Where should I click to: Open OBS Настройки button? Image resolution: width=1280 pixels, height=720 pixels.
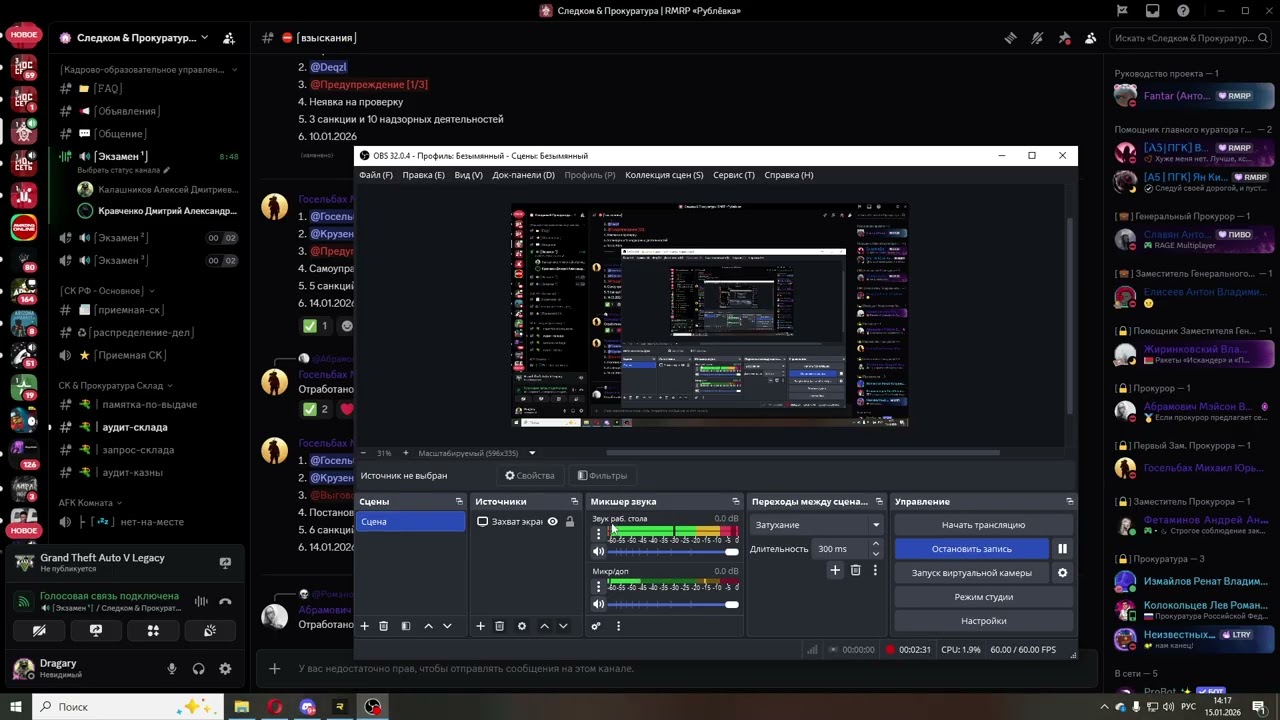pyautogui.click(x=983, y=621)
